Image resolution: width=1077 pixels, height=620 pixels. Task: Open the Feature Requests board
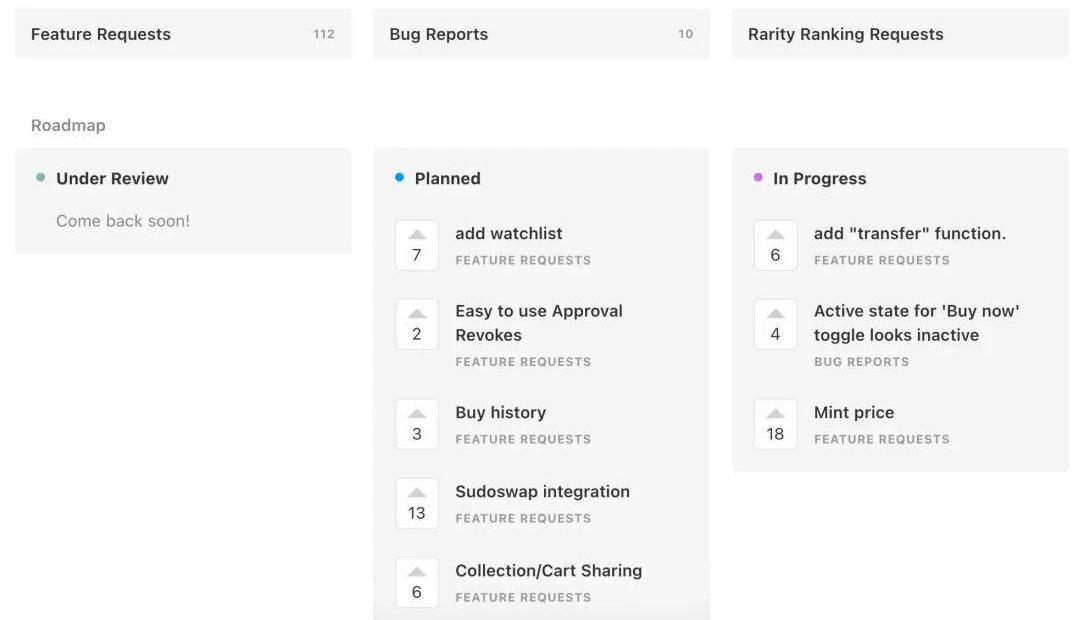coord(183,34)
